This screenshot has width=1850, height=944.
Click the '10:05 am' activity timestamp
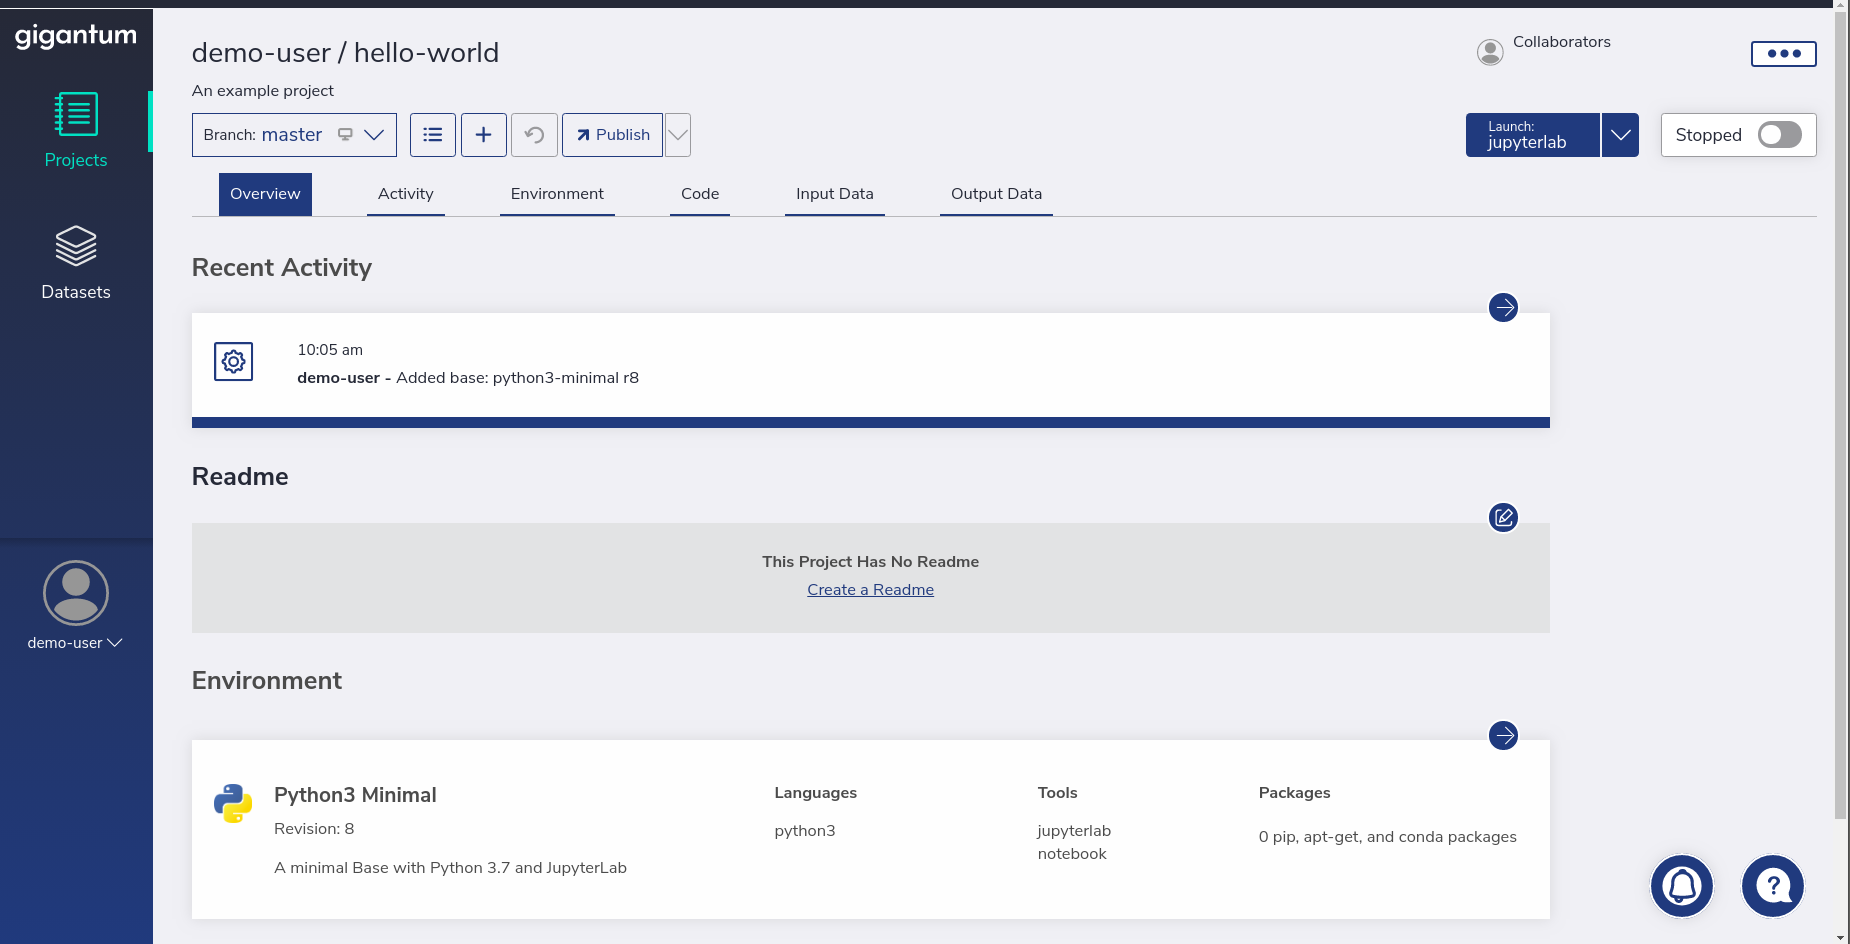click(x=330, y=350)
